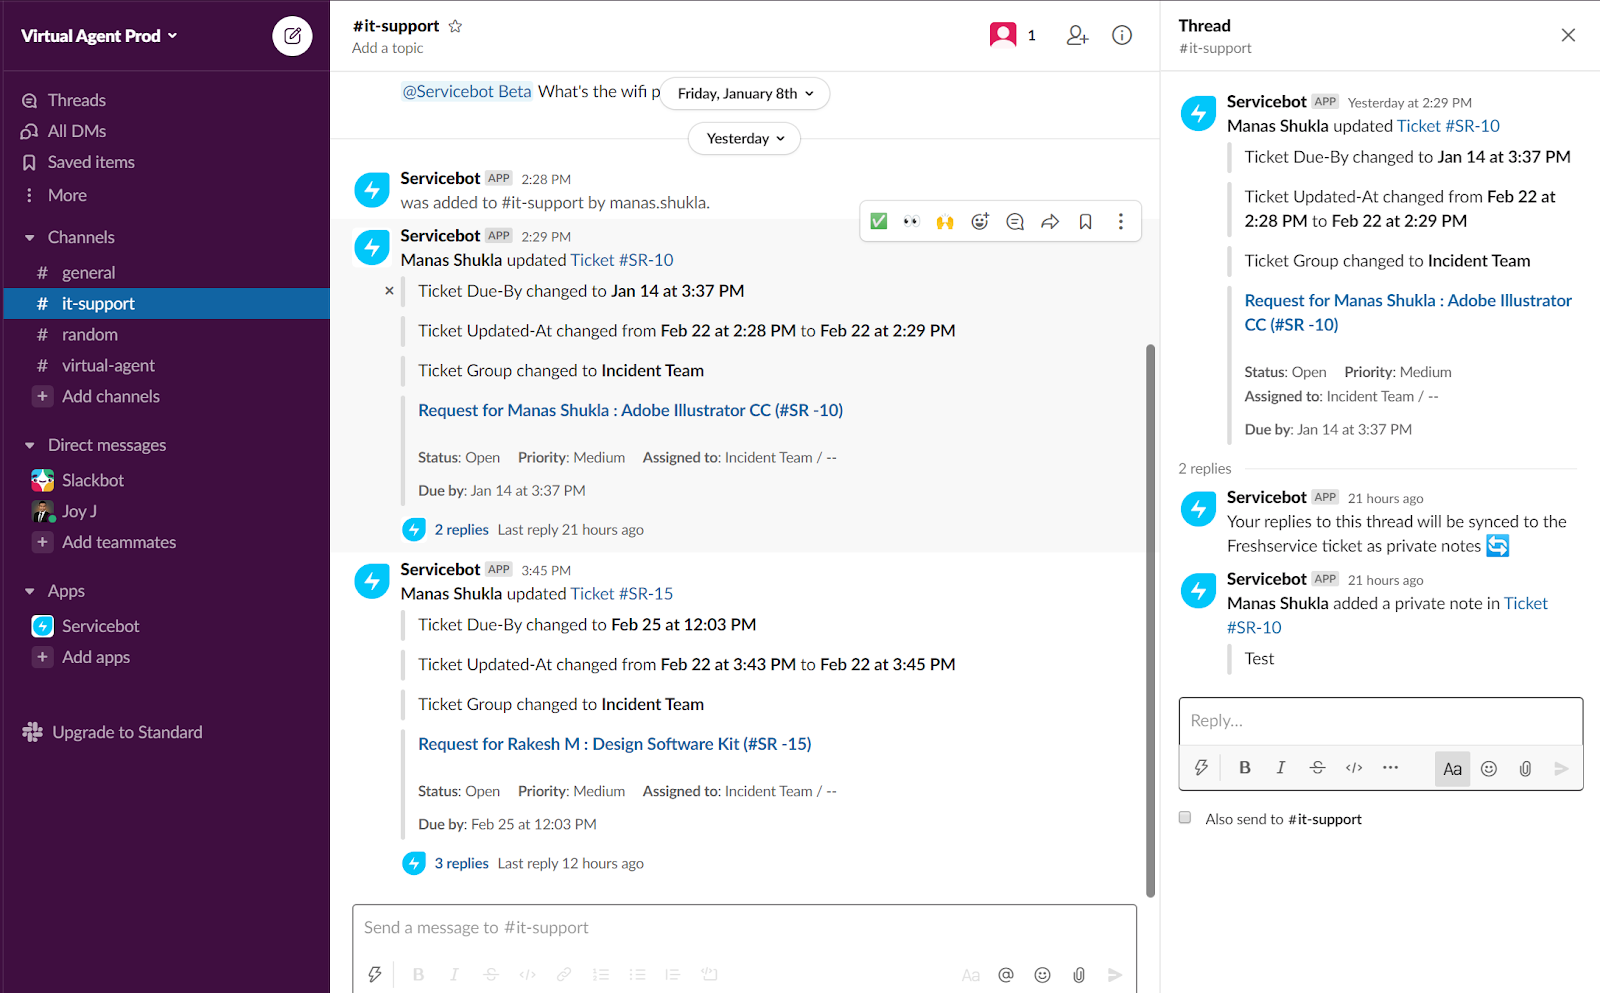The width and height of the screenshot is (1600, 993).
Task: Open the 3 replies thread link
Action: tap(461, 864)
